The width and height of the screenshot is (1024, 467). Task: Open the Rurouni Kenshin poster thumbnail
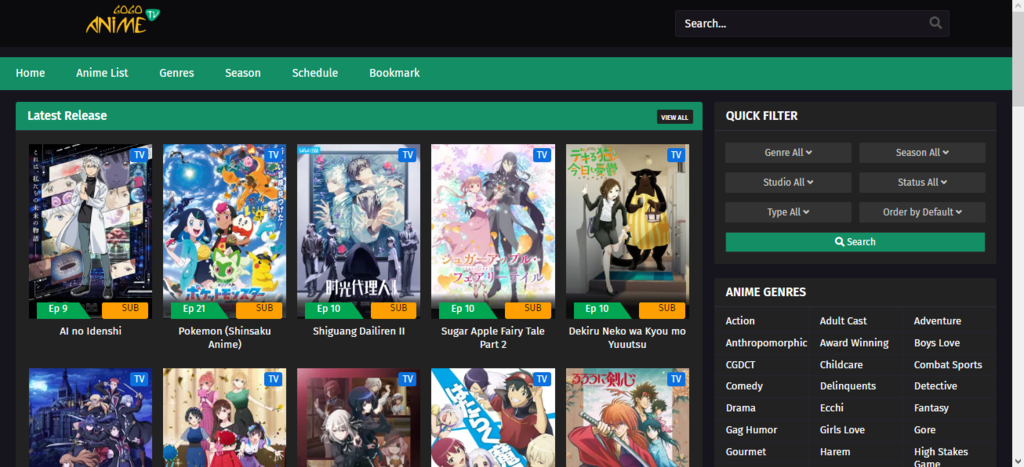[x=627, y=417]
